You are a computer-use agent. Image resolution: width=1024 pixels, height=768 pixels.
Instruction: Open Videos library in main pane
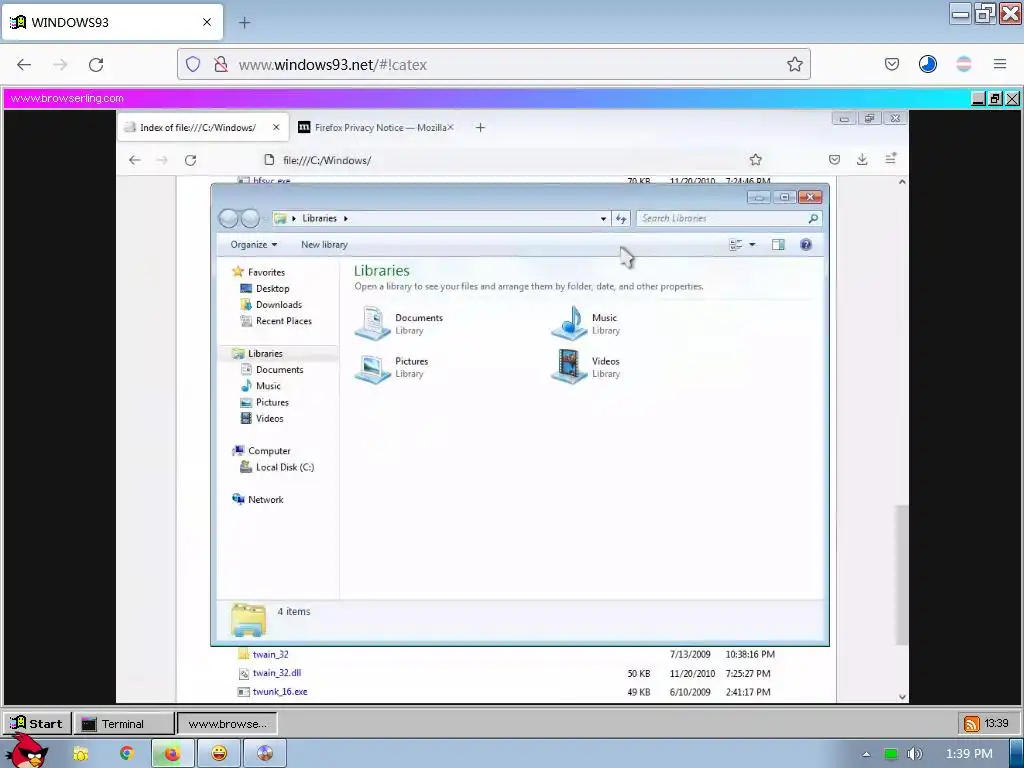586,367
